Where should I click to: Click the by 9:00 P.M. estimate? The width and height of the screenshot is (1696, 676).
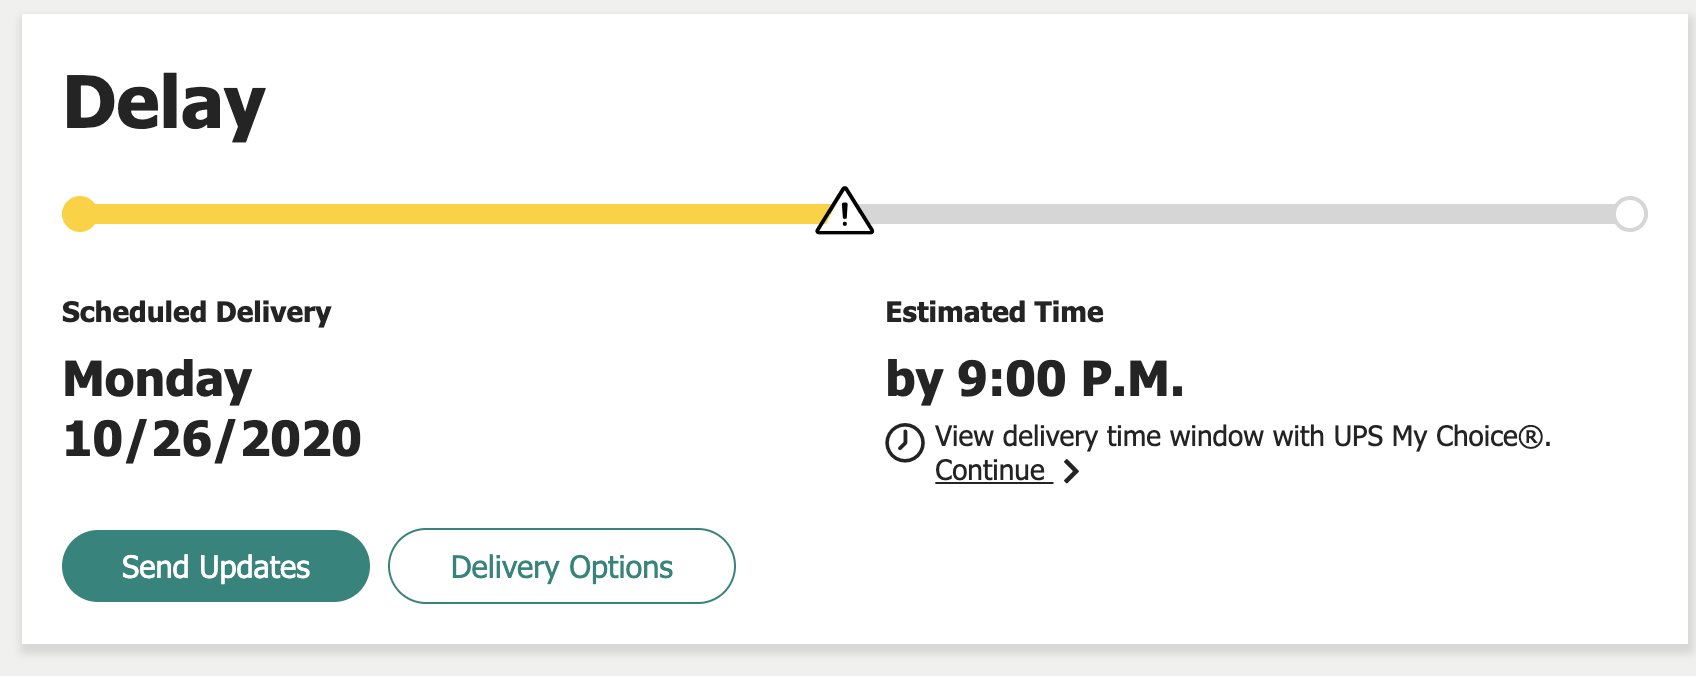tap(1034, 380)
